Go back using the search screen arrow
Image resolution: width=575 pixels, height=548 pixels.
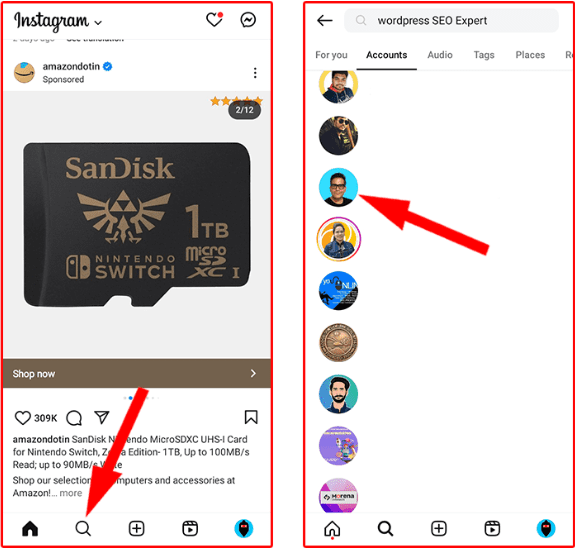pyautogui.click(x=325, y=21)
